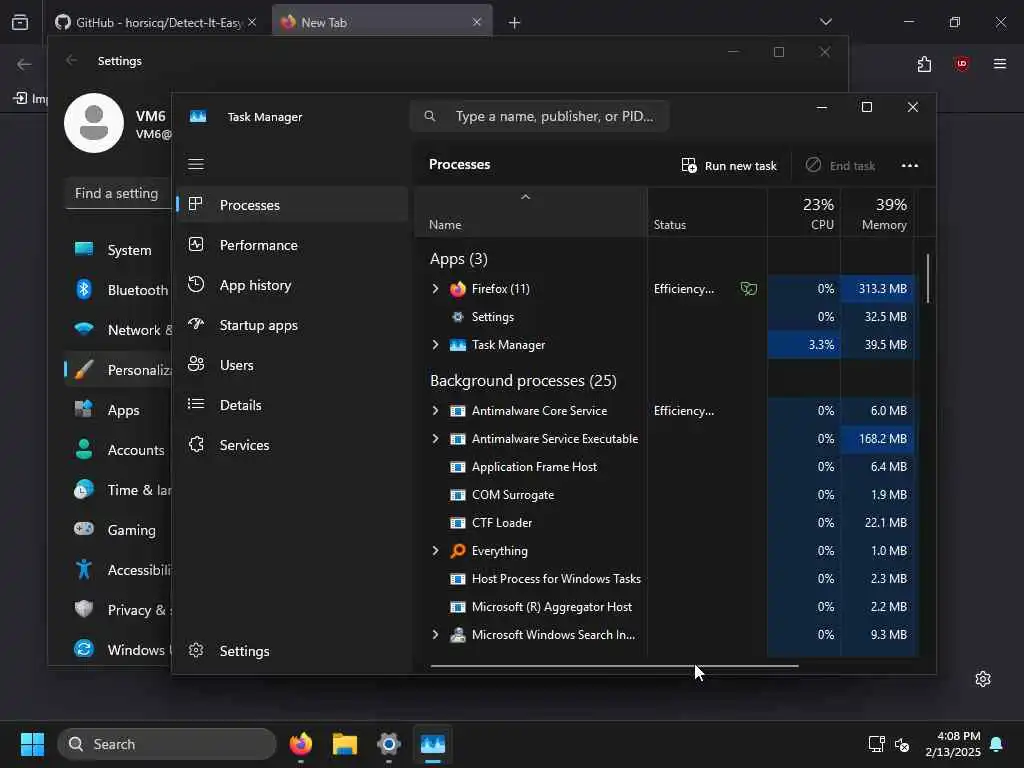Expand Antimalware Core Service row
This screenshot has height=768, width=1024.
[436, 411]
